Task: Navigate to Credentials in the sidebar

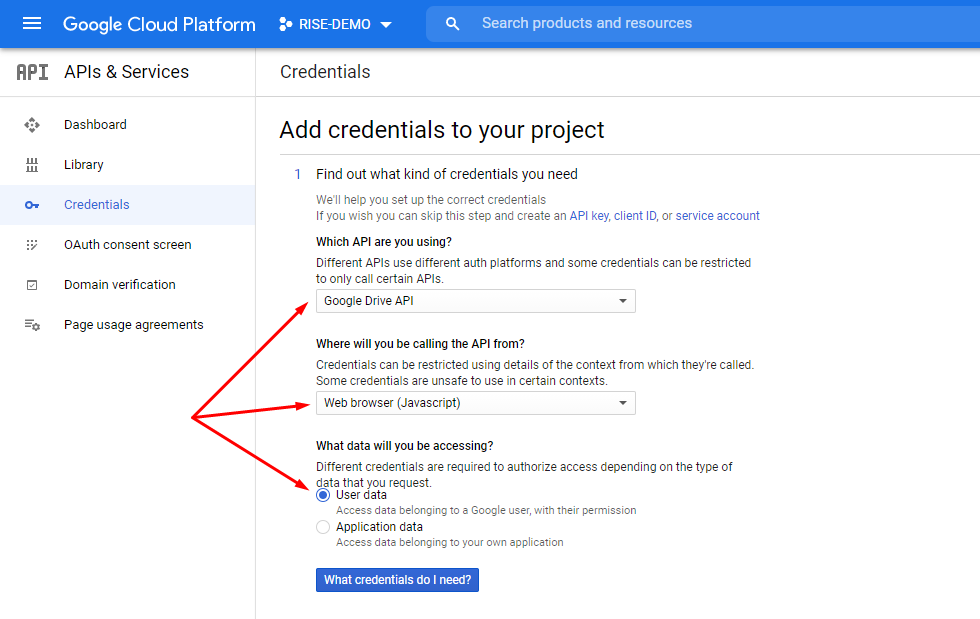Action: (x=96, y=204)
